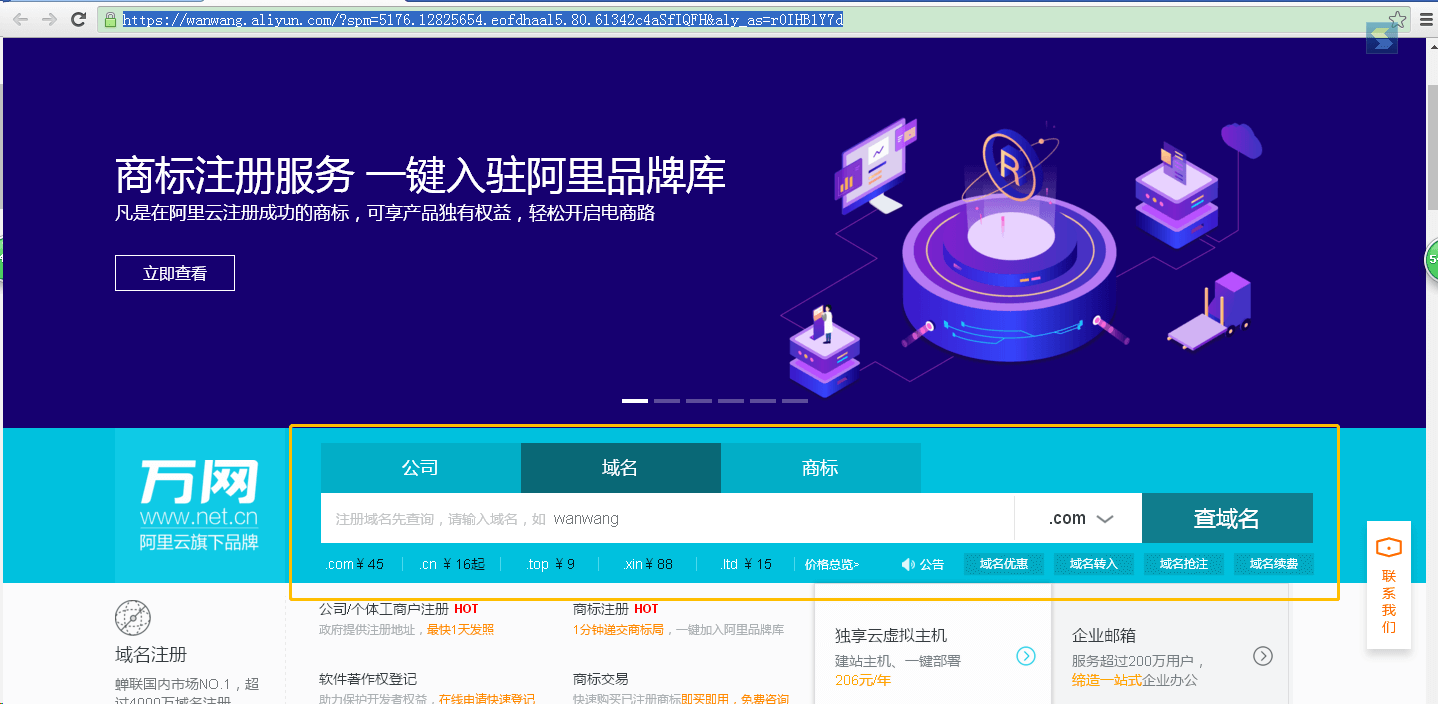
Task: Click the 域名抢注 button
Action: coord(1184,564)
